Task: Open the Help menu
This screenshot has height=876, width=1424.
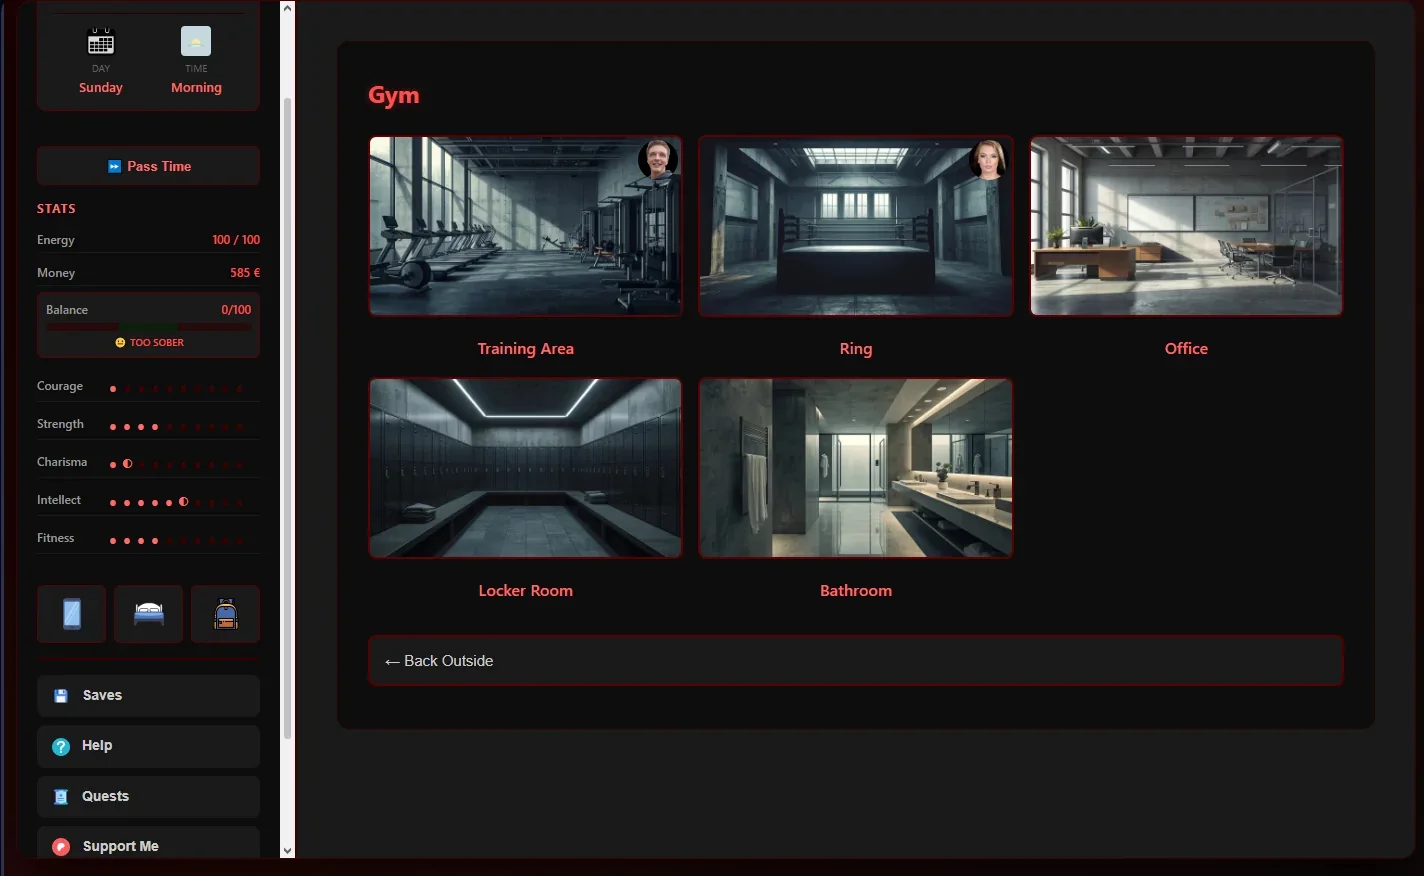Action: (x=149, y=746)
